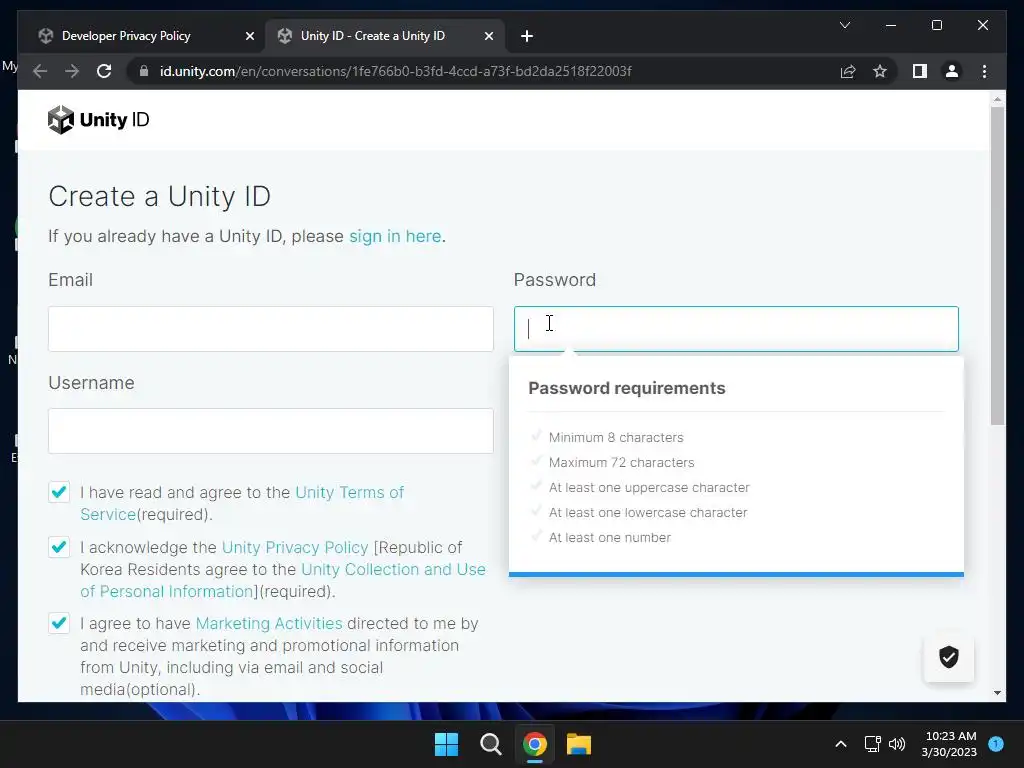Open taskbar Search
1024x768 pixels.
[x=490, y=744]
